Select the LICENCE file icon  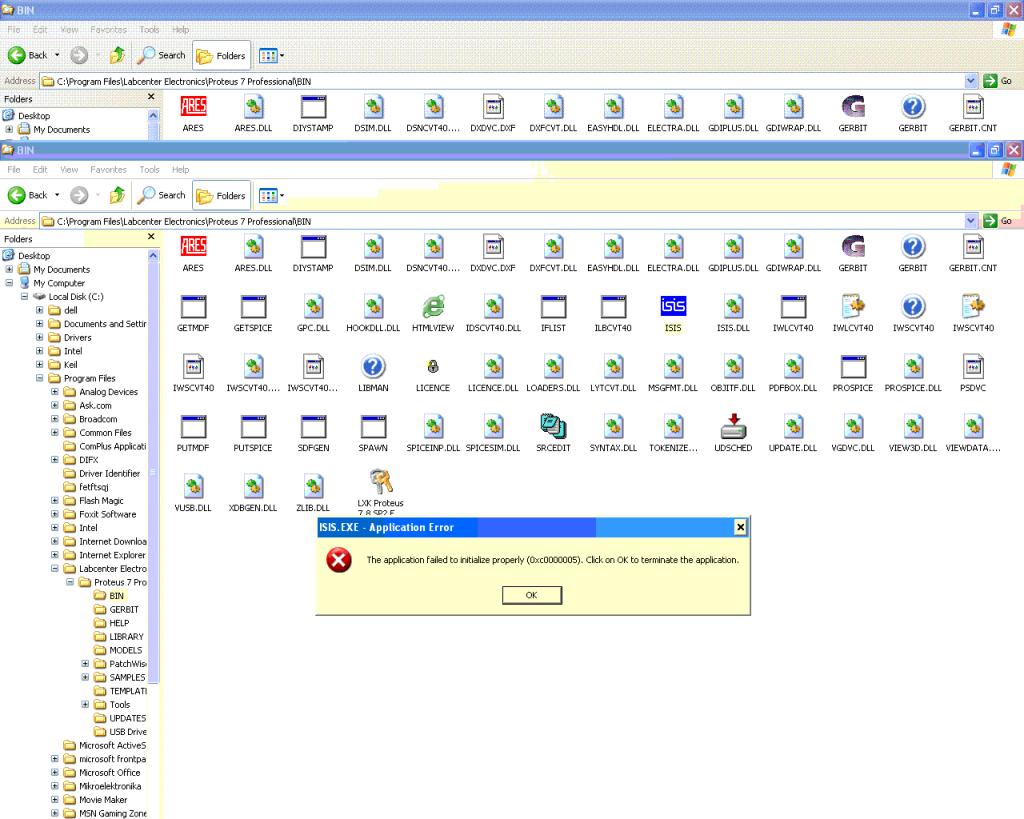pyautogui.click(x=433, y=366)
